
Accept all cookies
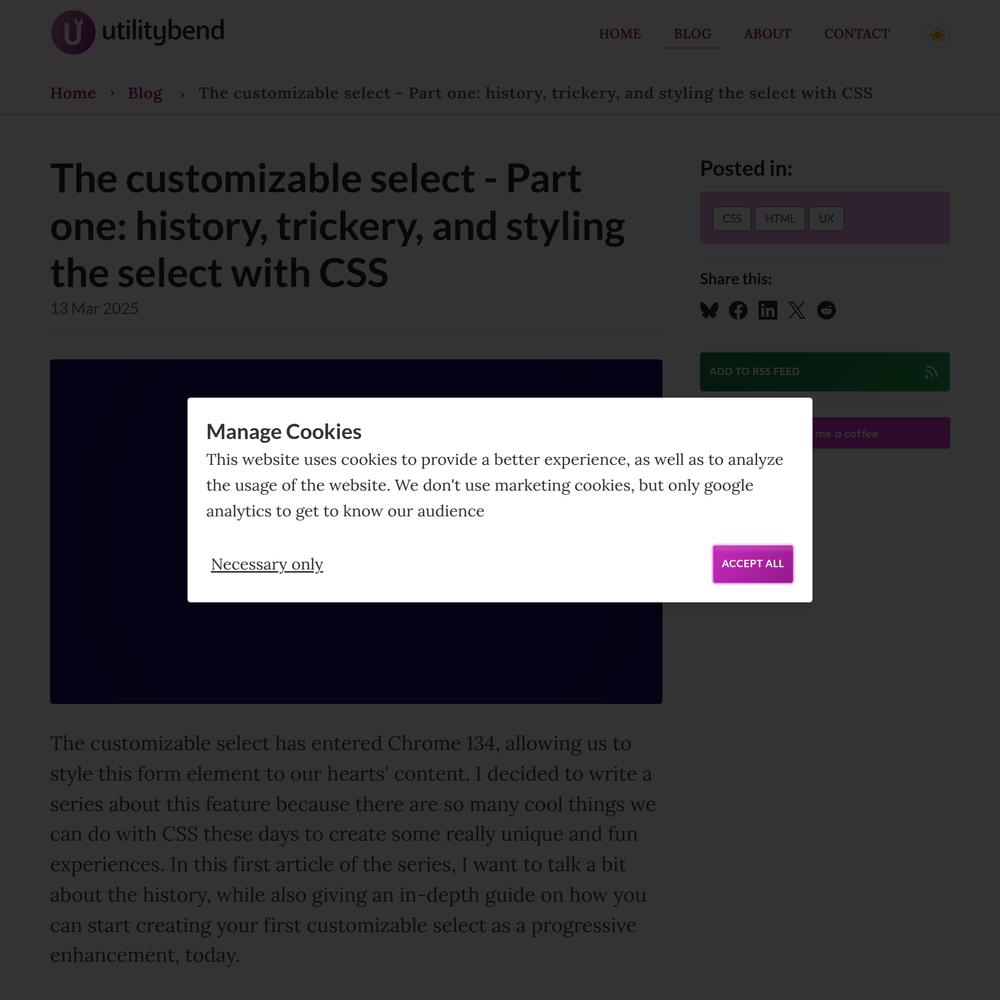[753, 564]
